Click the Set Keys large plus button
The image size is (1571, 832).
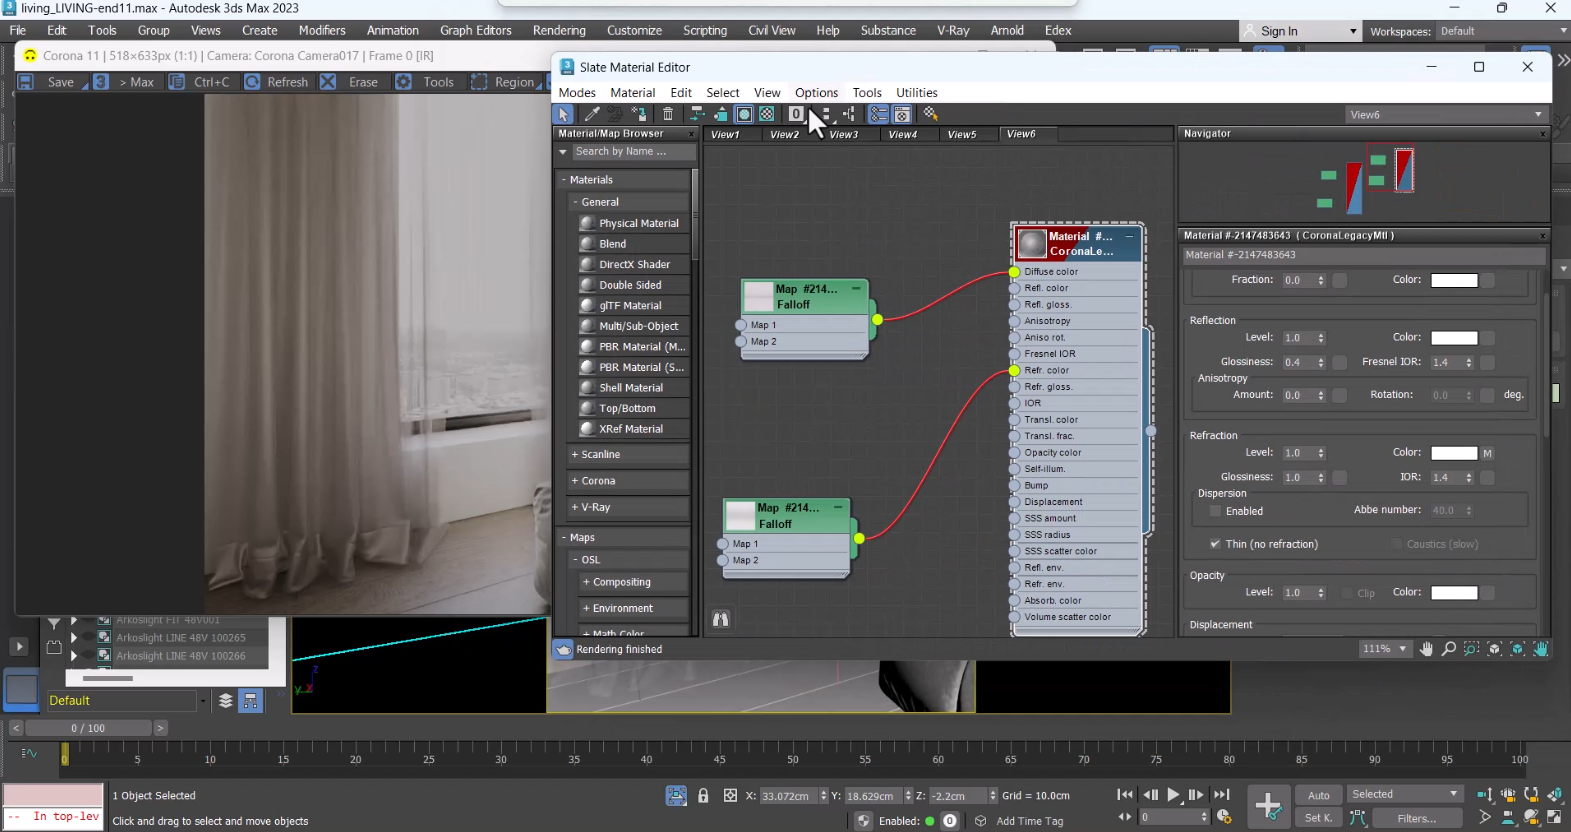[x=1268, y=805]
